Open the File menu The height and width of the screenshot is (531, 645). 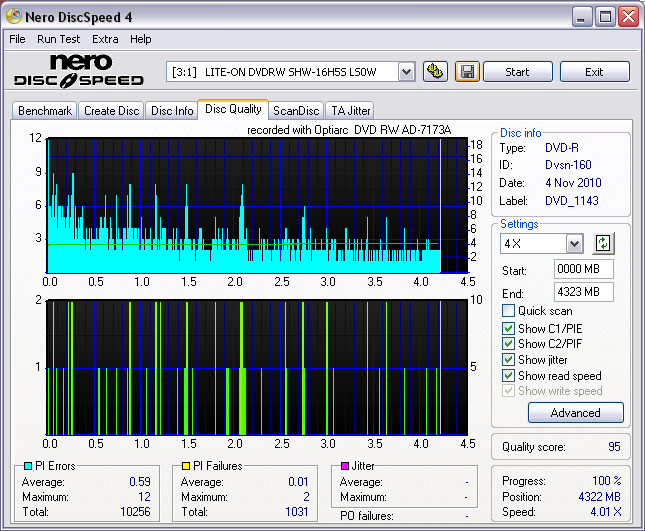coord(17,39)
